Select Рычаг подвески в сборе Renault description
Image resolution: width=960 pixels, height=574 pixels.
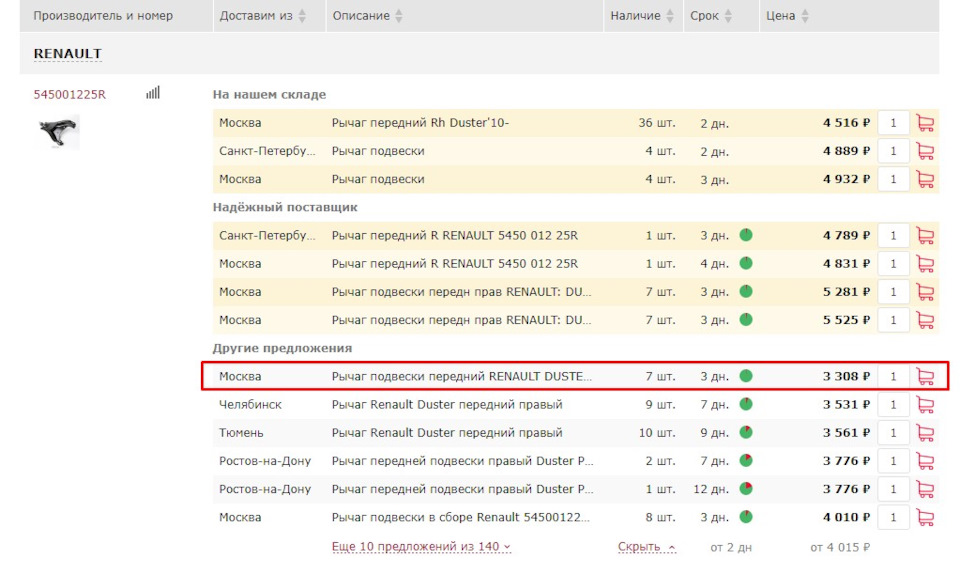click(x=461, y=517)
